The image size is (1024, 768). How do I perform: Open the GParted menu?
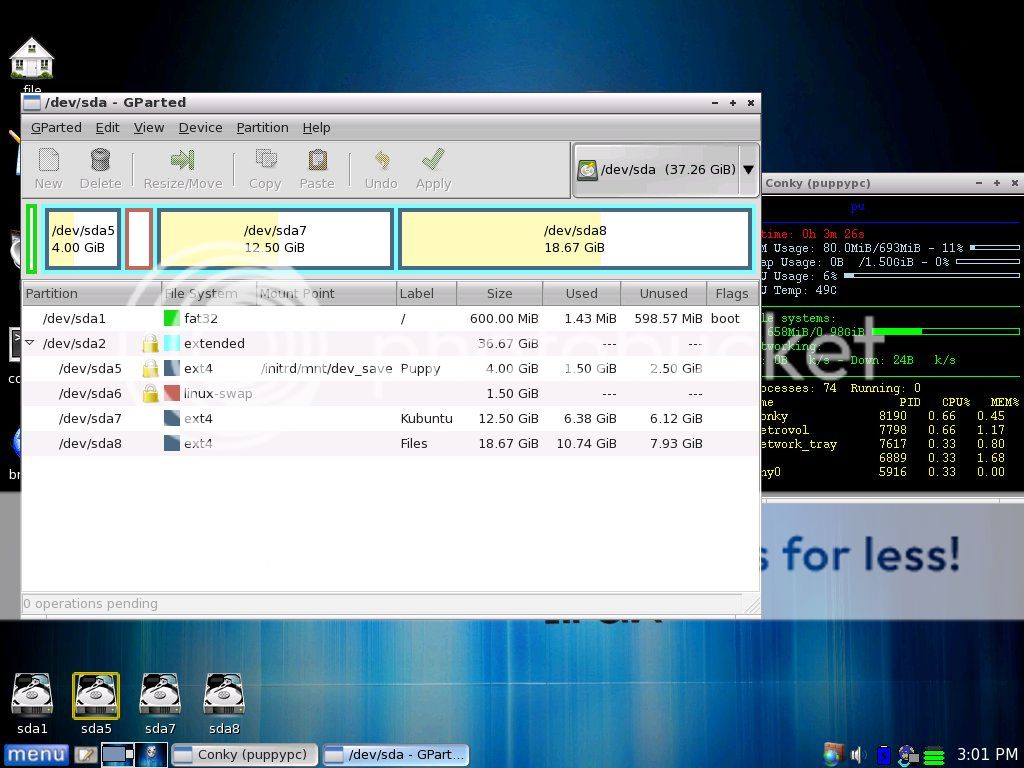pos(56,127)
